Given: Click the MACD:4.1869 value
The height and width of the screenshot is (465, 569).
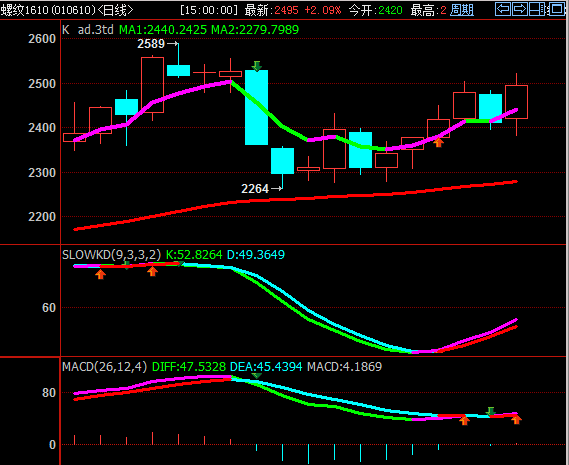Looking at the screenshot, I should [x=344, y=367].
